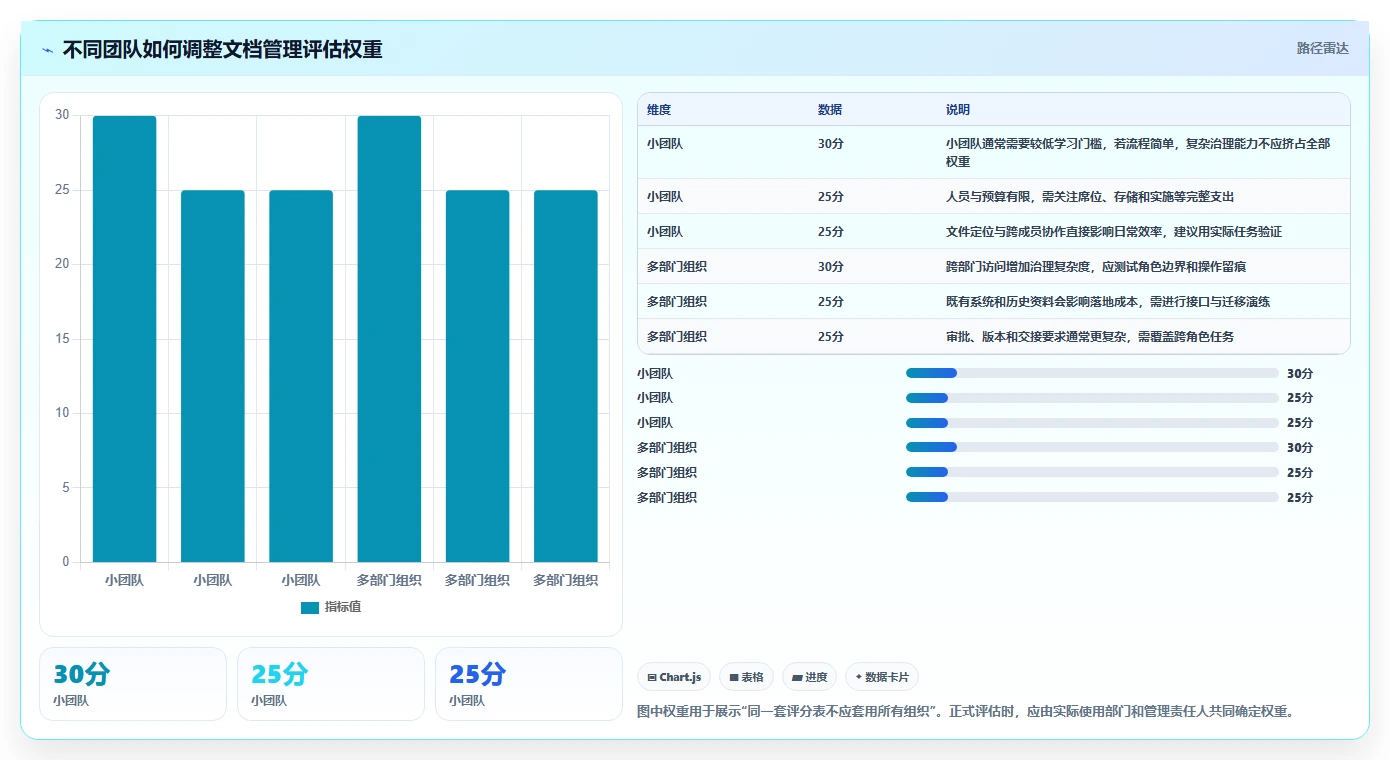Screen dimensions: 1390x760
Task: Click the lightning icon beside the page title
Action: point(47,49)
